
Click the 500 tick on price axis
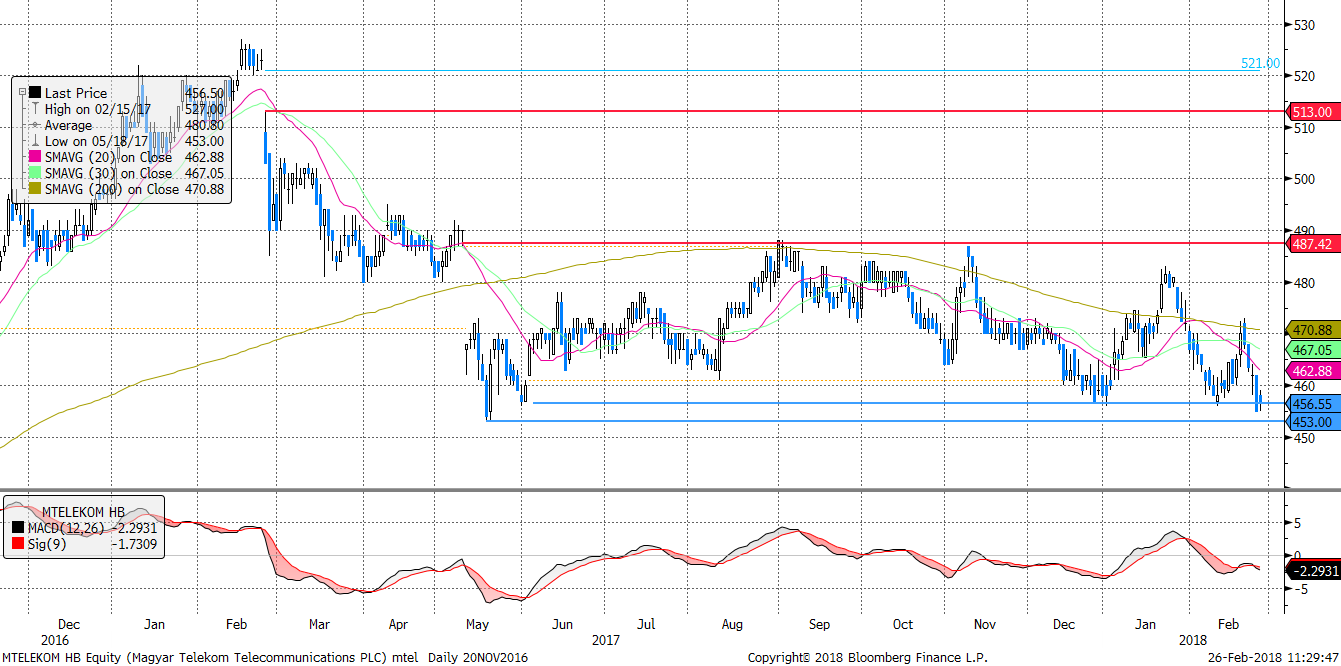pyautogui.click(x=1303, y=179)
